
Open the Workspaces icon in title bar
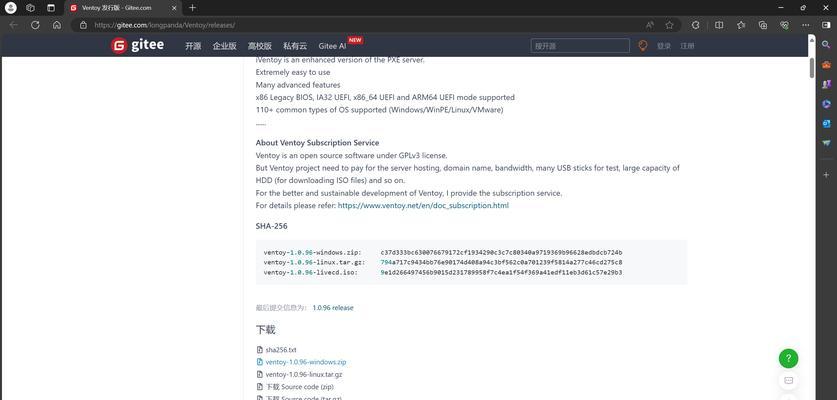click(30, 8)
